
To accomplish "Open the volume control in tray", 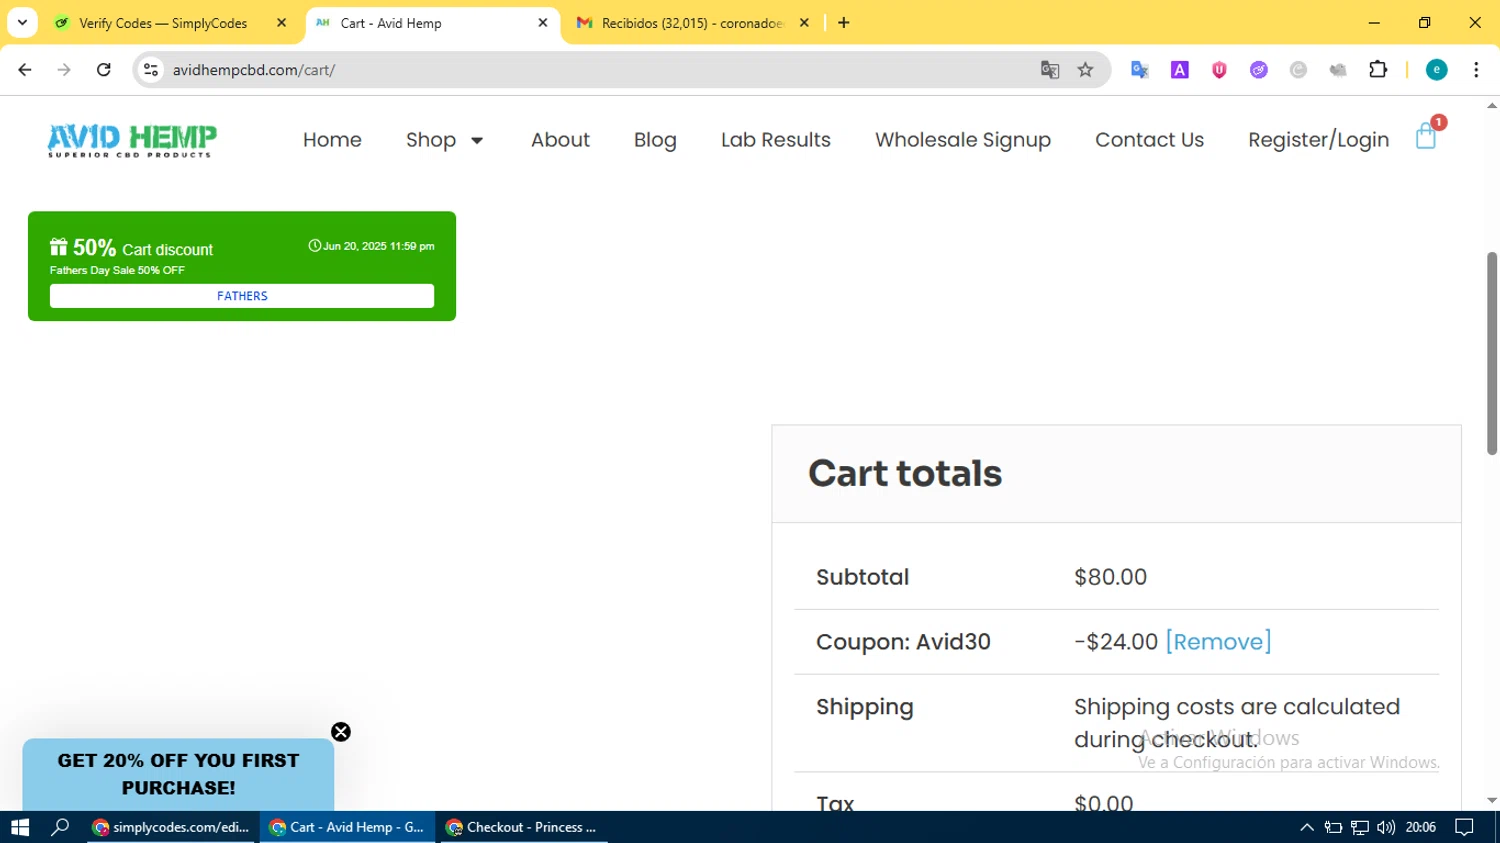I will [1386, 827].
